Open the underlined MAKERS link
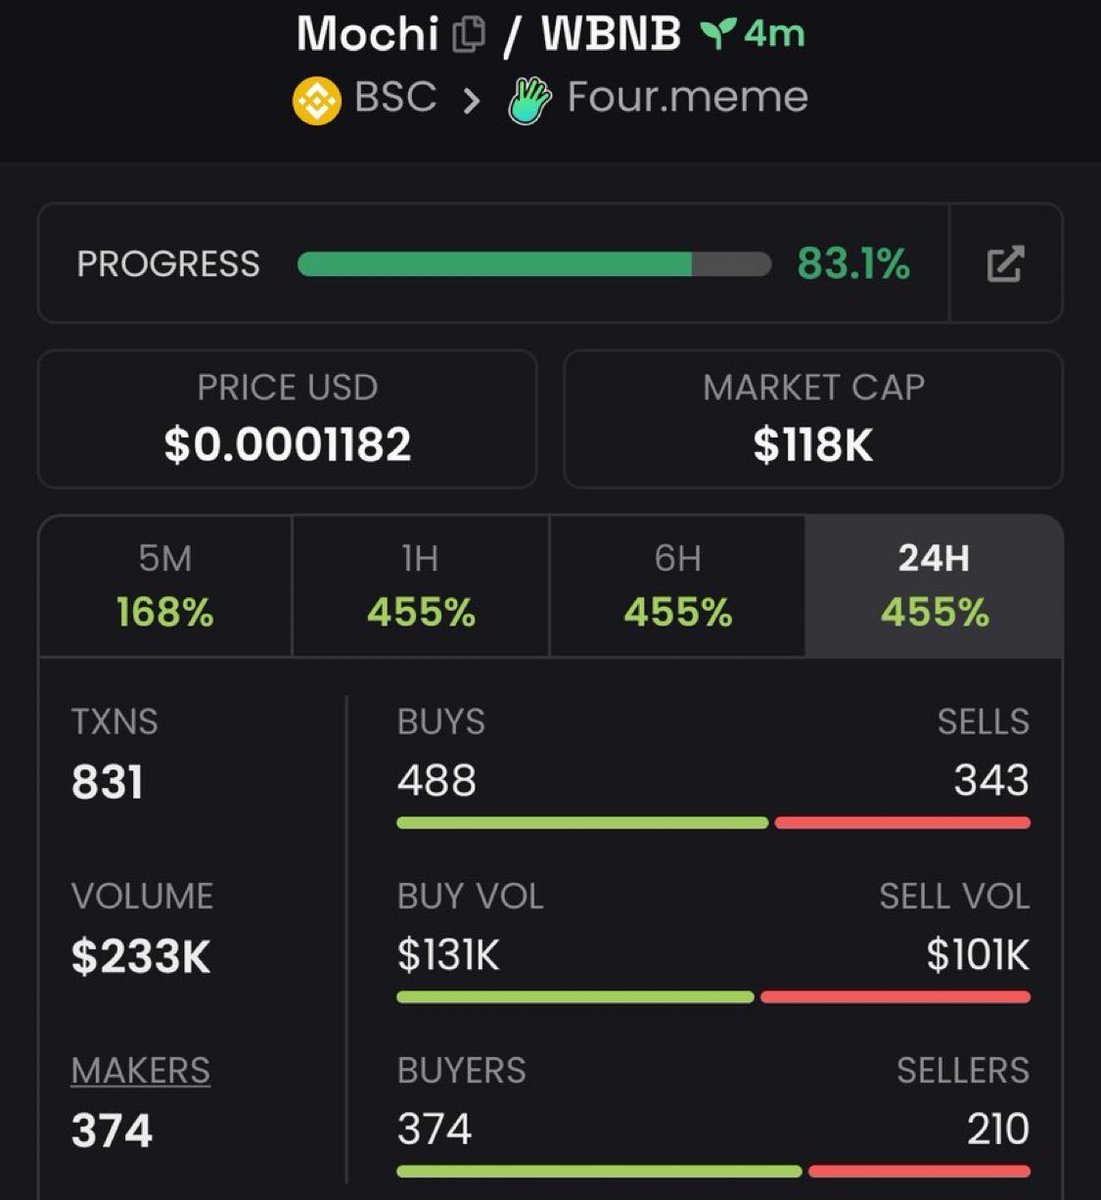Viewport: 1101px width, 1200px height. click(x=141, y=1071)
